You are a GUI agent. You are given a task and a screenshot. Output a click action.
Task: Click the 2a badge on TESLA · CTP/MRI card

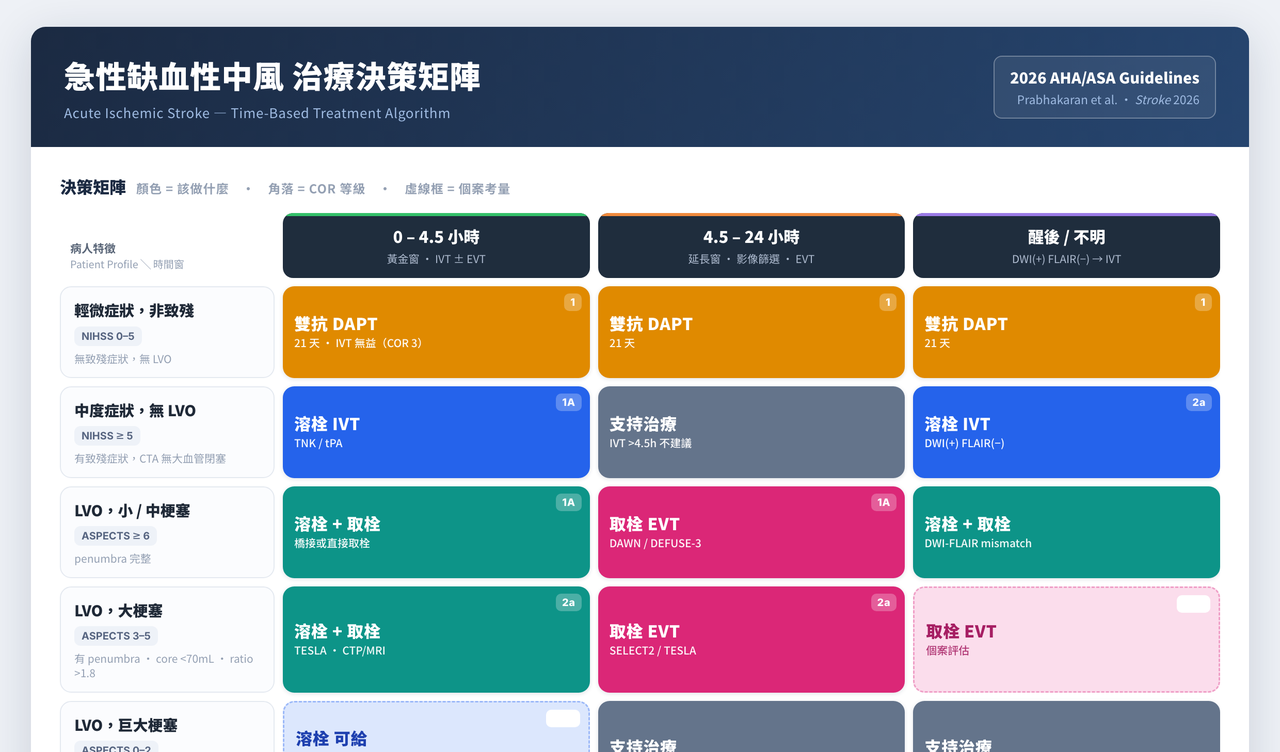pyautogui.click(x=568, y=602)
